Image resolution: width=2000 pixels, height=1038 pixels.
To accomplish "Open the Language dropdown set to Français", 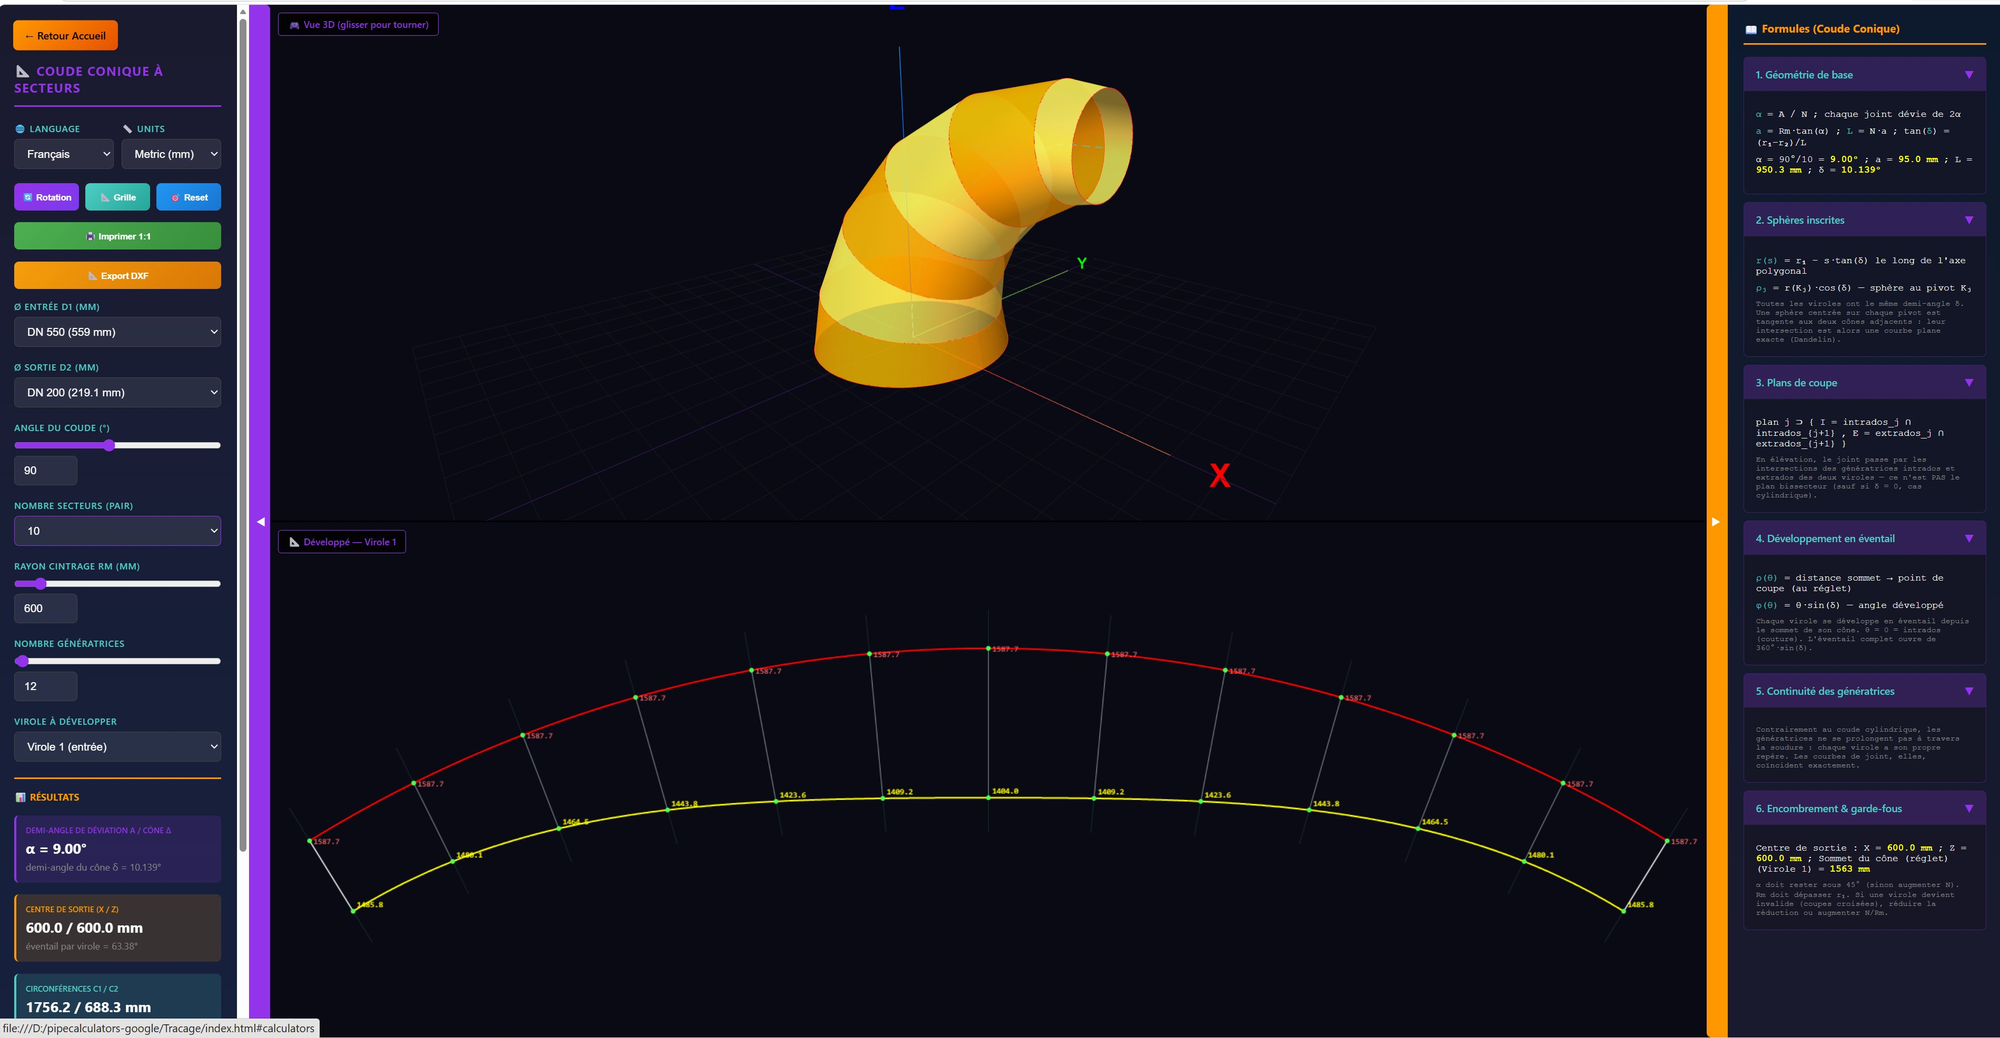I will coord(64,154).
